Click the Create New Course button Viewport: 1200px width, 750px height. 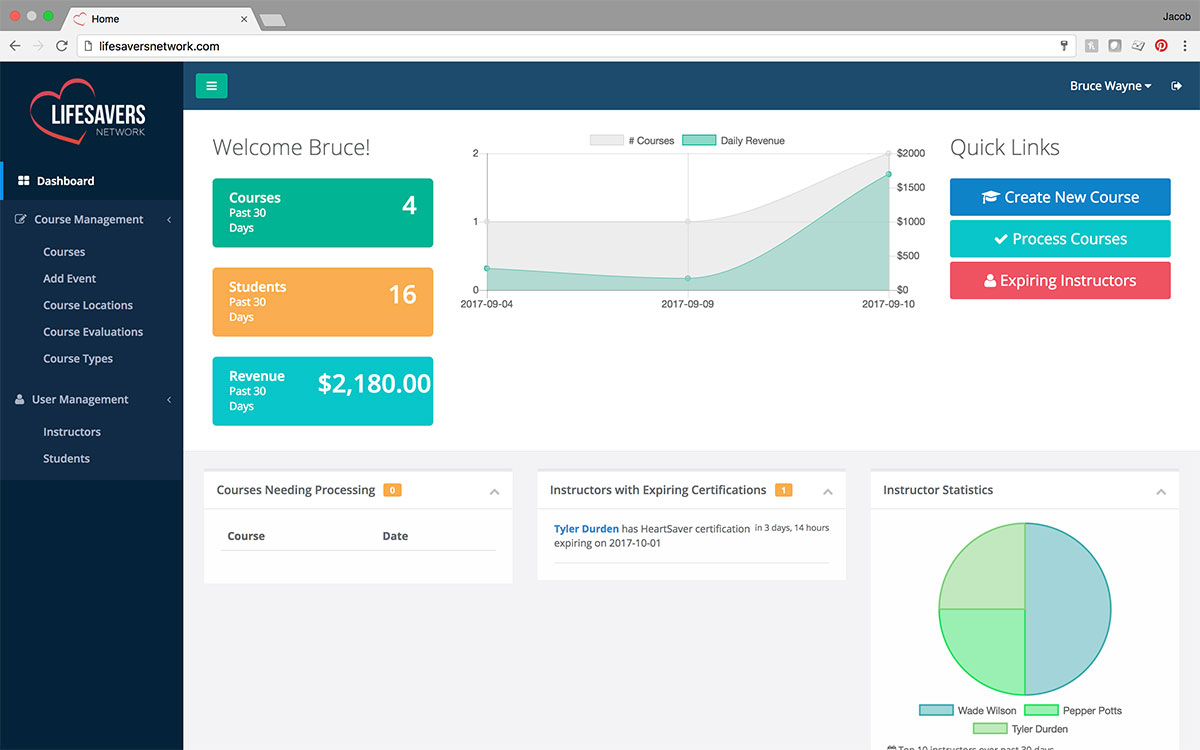[x=1060, y=197]
